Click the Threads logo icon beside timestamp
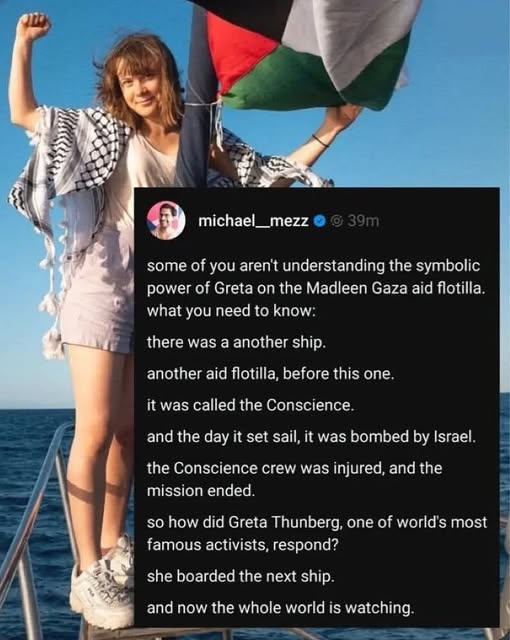Image resolution: width=510 pixels, height=640 pixels. (x=337, y=221)
